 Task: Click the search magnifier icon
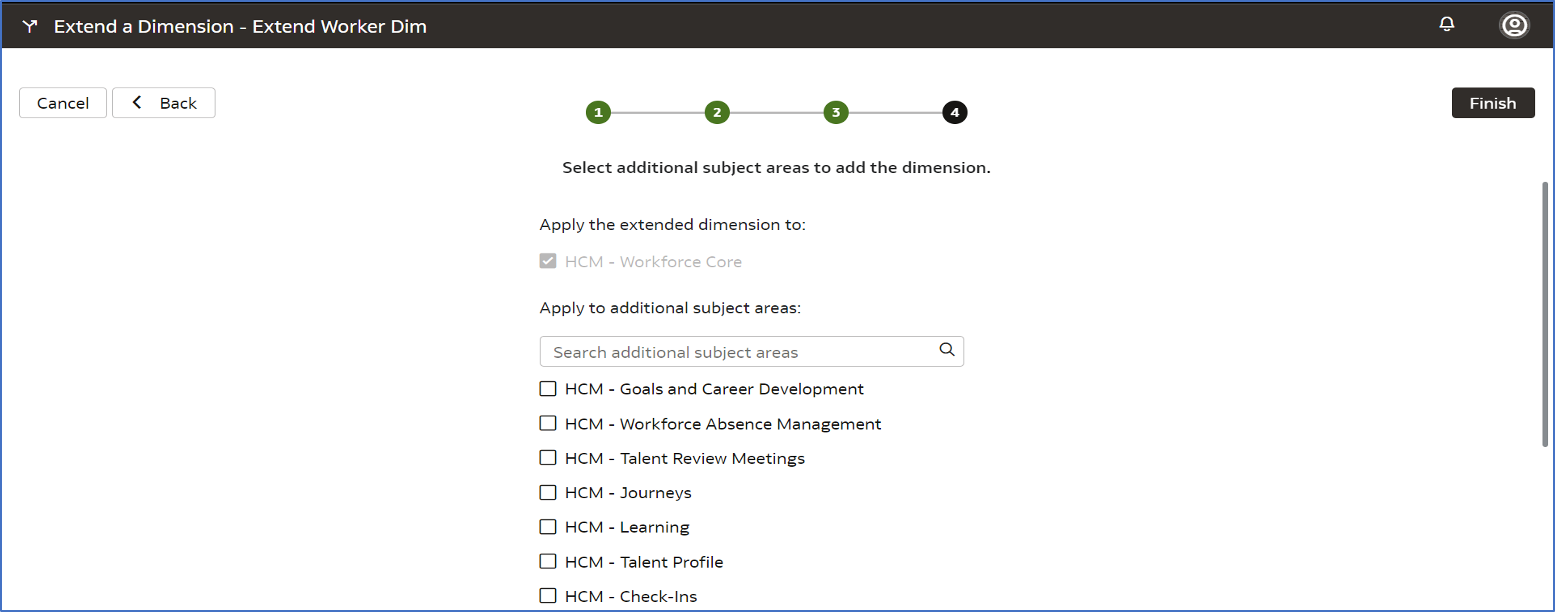tap(946, 350)
